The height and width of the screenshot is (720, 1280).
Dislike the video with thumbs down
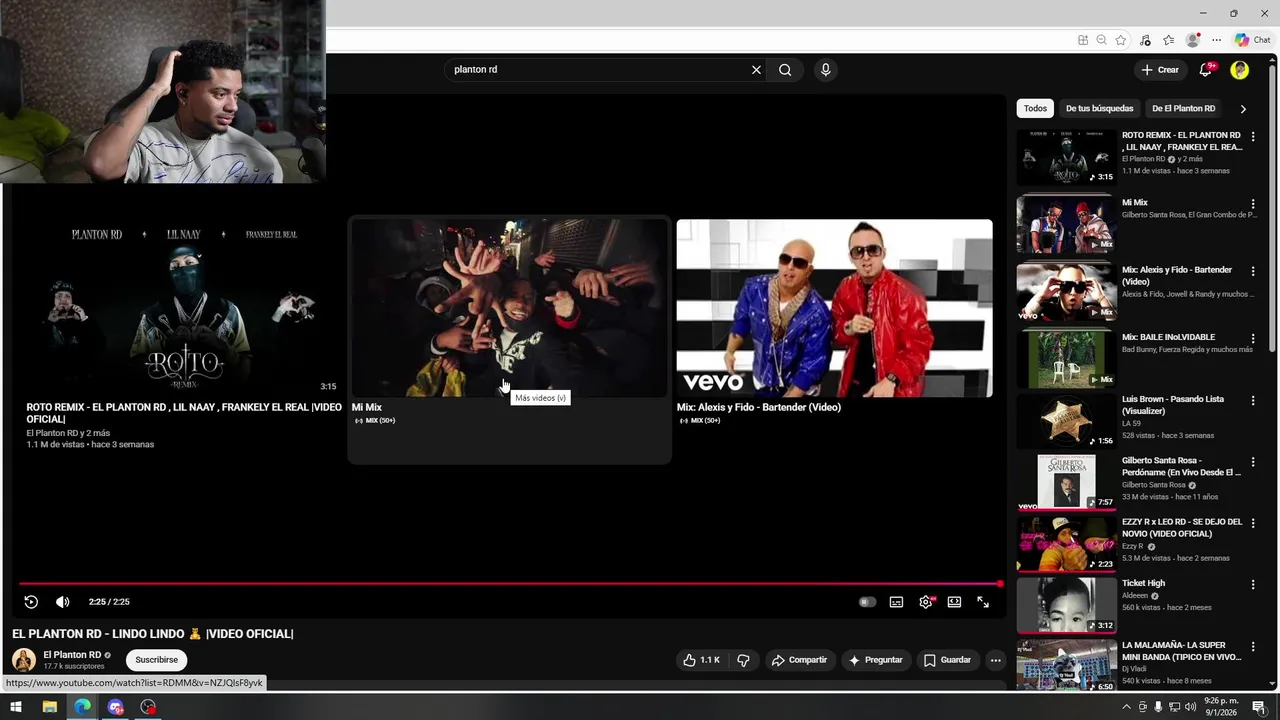point(743,660)
